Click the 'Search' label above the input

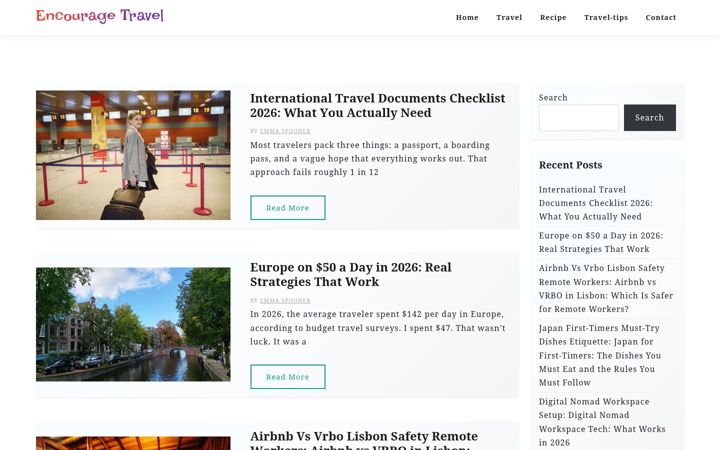(553, 97)
